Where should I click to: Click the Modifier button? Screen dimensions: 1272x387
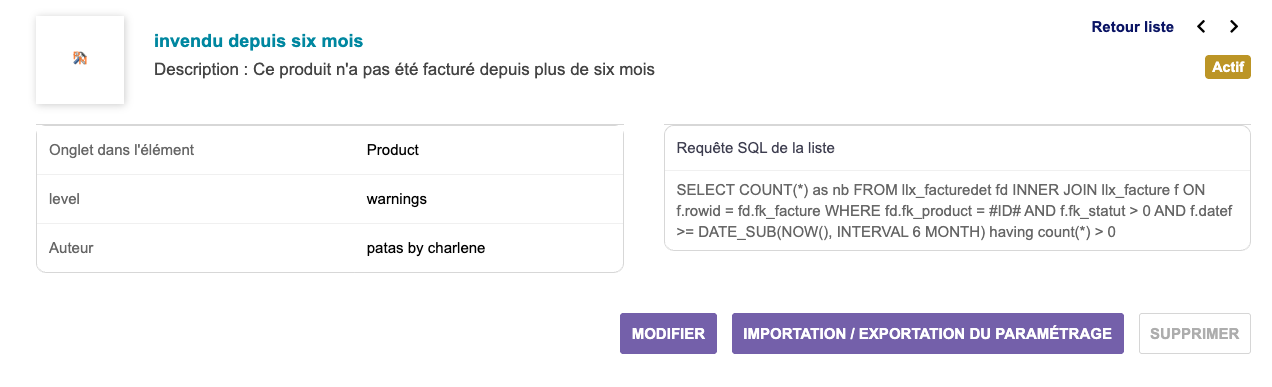(x=669, y=334)
